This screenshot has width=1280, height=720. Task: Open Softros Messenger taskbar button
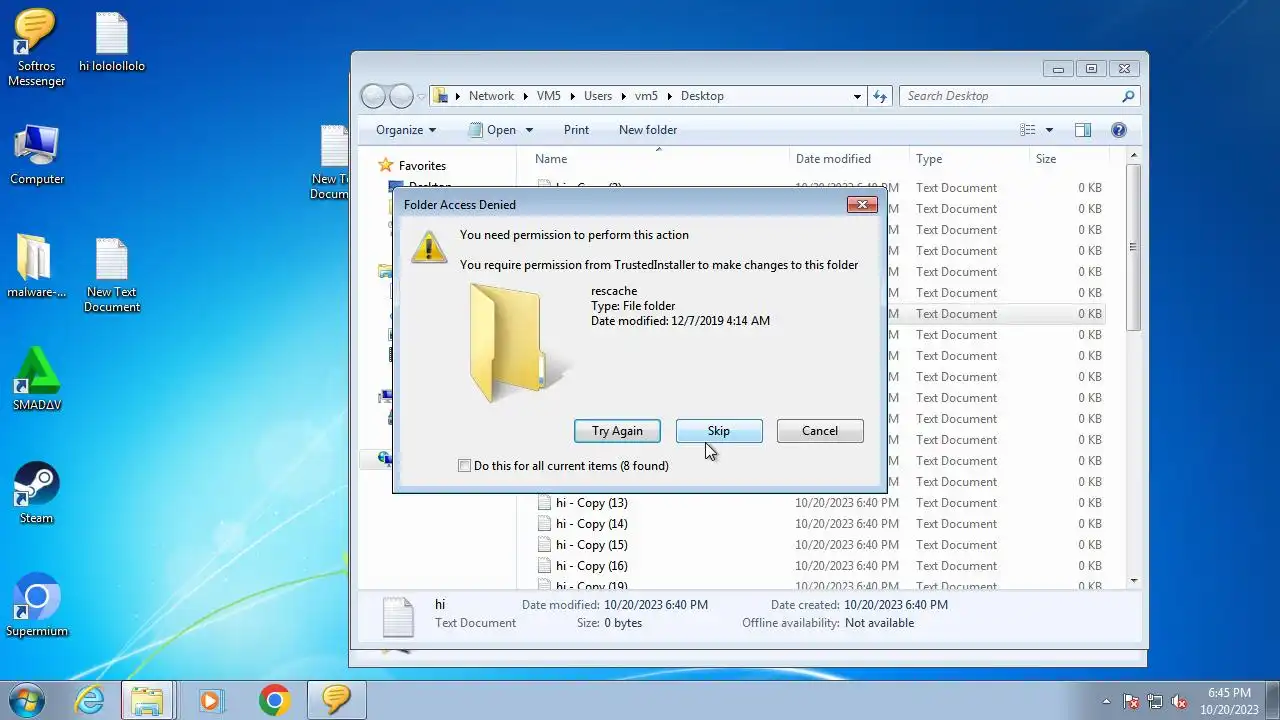click(x=336, y=699)
